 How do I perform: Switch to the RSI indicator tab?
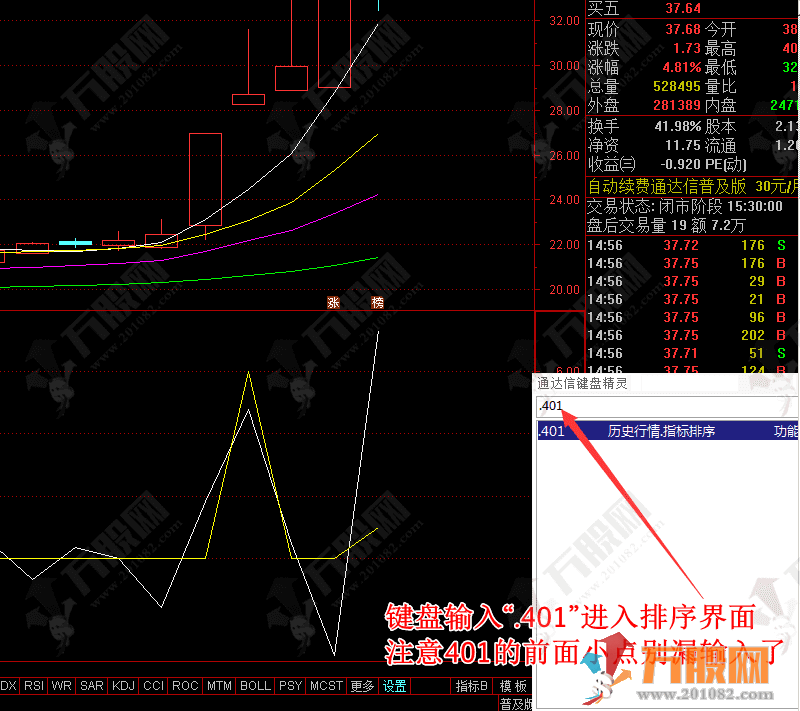click(34, 686)
